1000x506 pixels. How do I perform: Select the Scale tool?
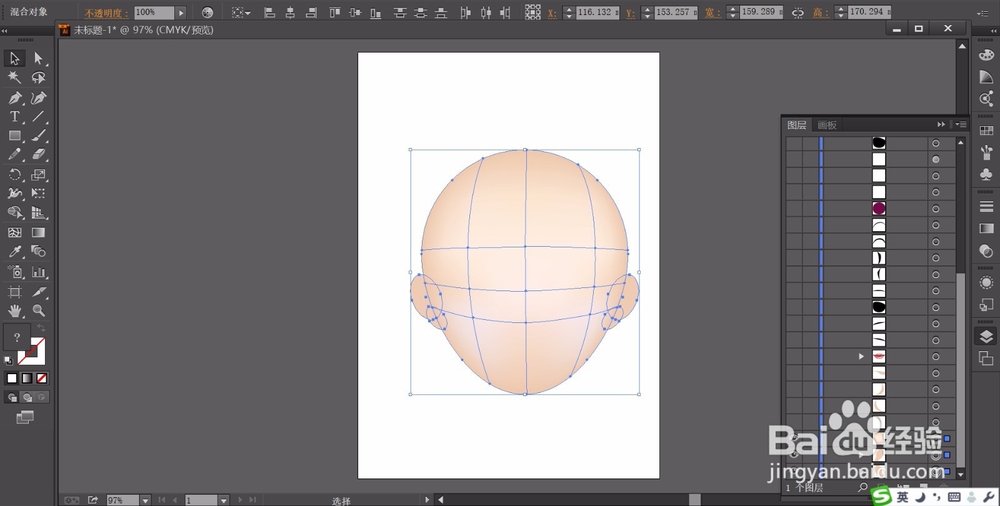(x=38, y=174)
